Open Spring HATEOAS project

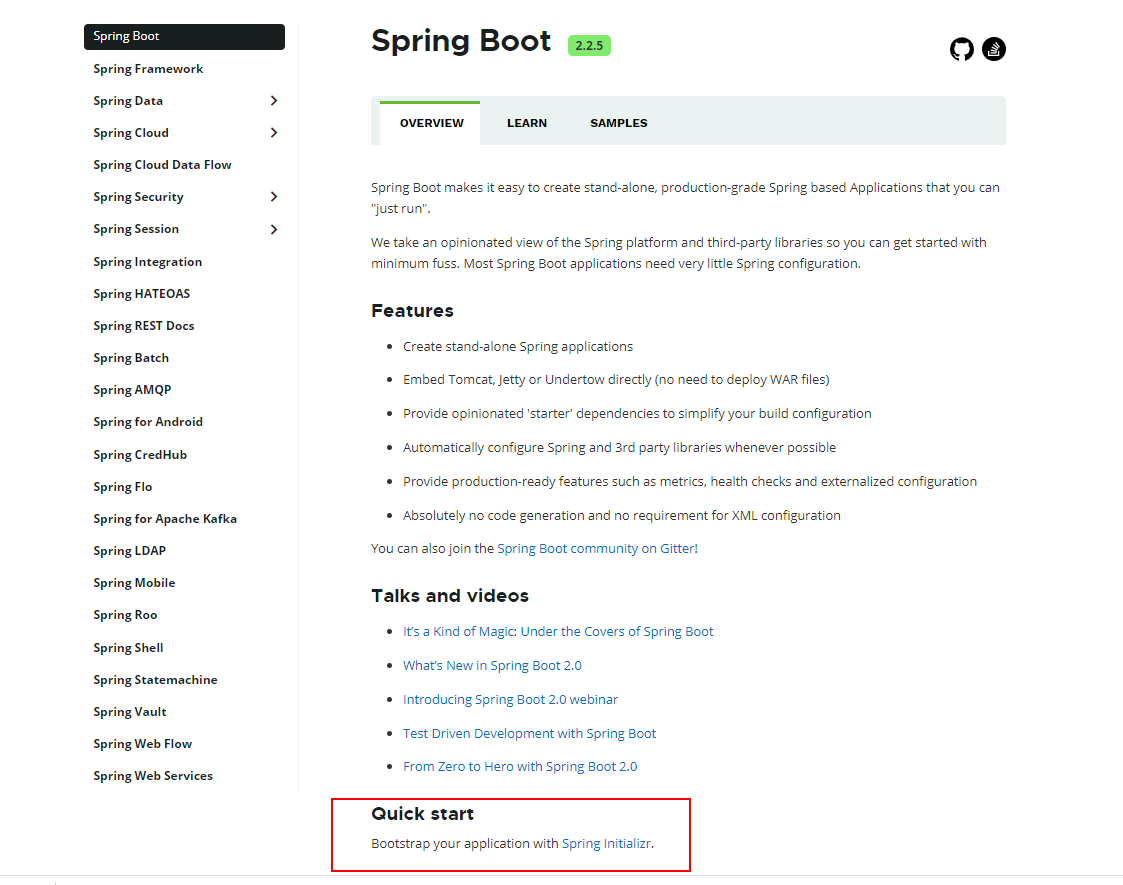(x=142, y=294)
